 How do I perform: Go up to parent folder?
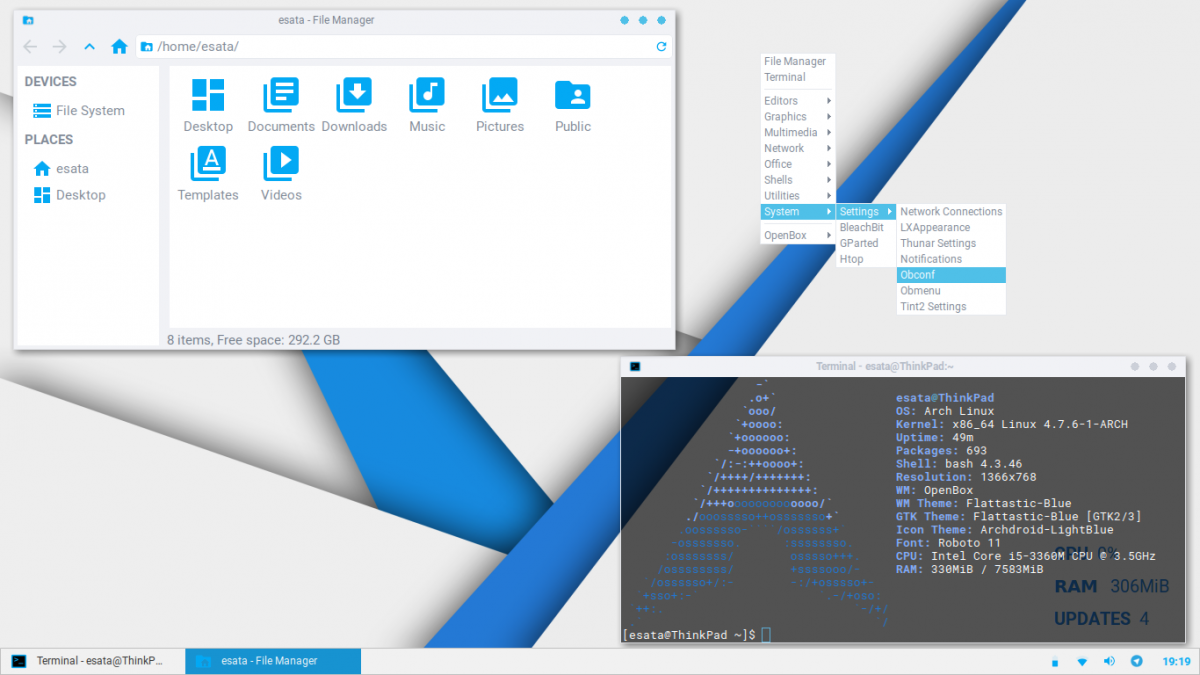coord(90,47)
